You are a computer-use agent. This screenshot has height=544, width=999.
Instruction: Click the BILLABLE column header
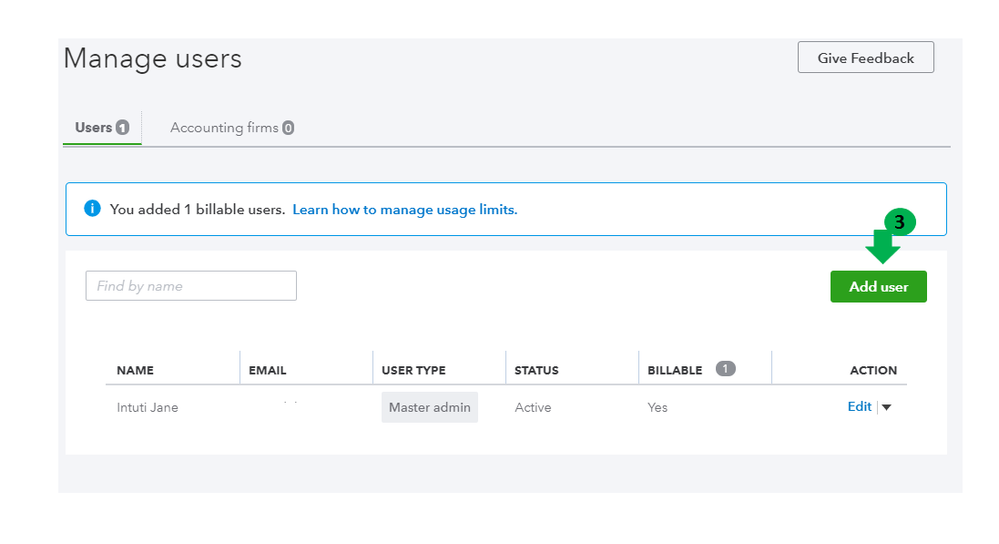[675, 370]
